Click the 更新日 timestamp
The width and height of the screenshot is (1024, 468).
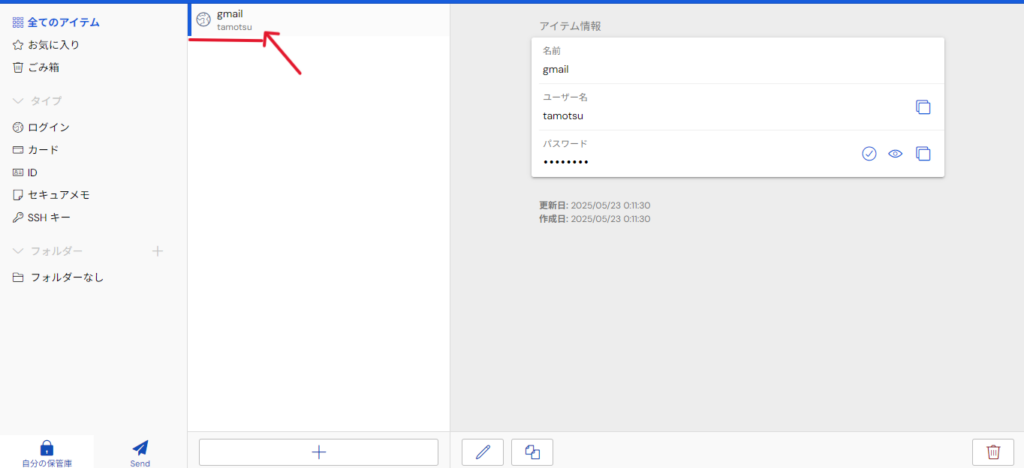click(594, 205)
